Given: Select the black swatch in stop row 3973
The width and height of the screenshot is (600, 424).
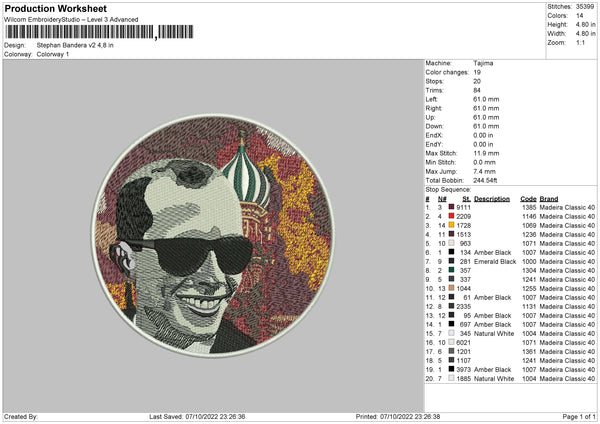Looking at the screenshot, I should click(452, 369).
